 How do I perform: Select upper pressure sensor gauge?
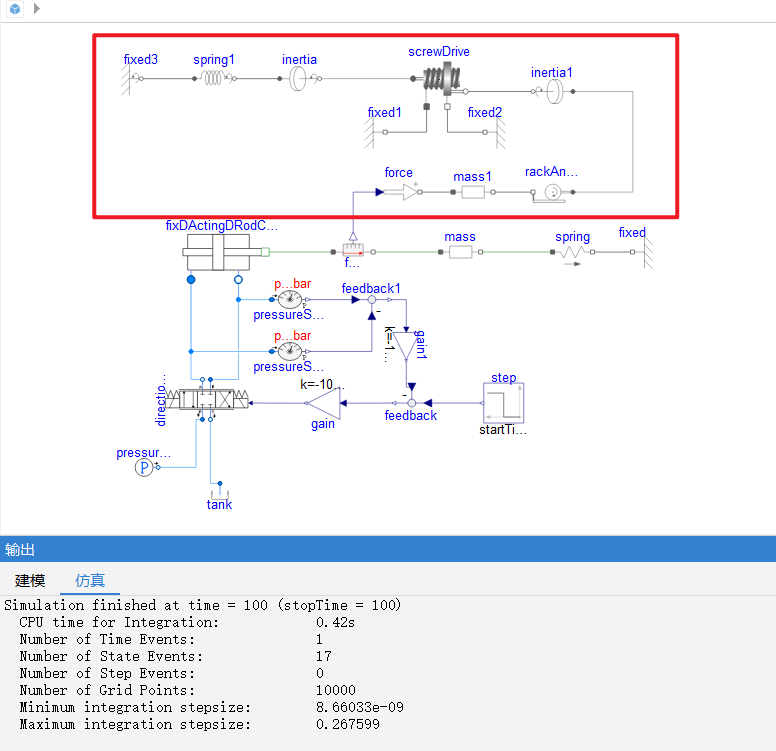point(290,300)
